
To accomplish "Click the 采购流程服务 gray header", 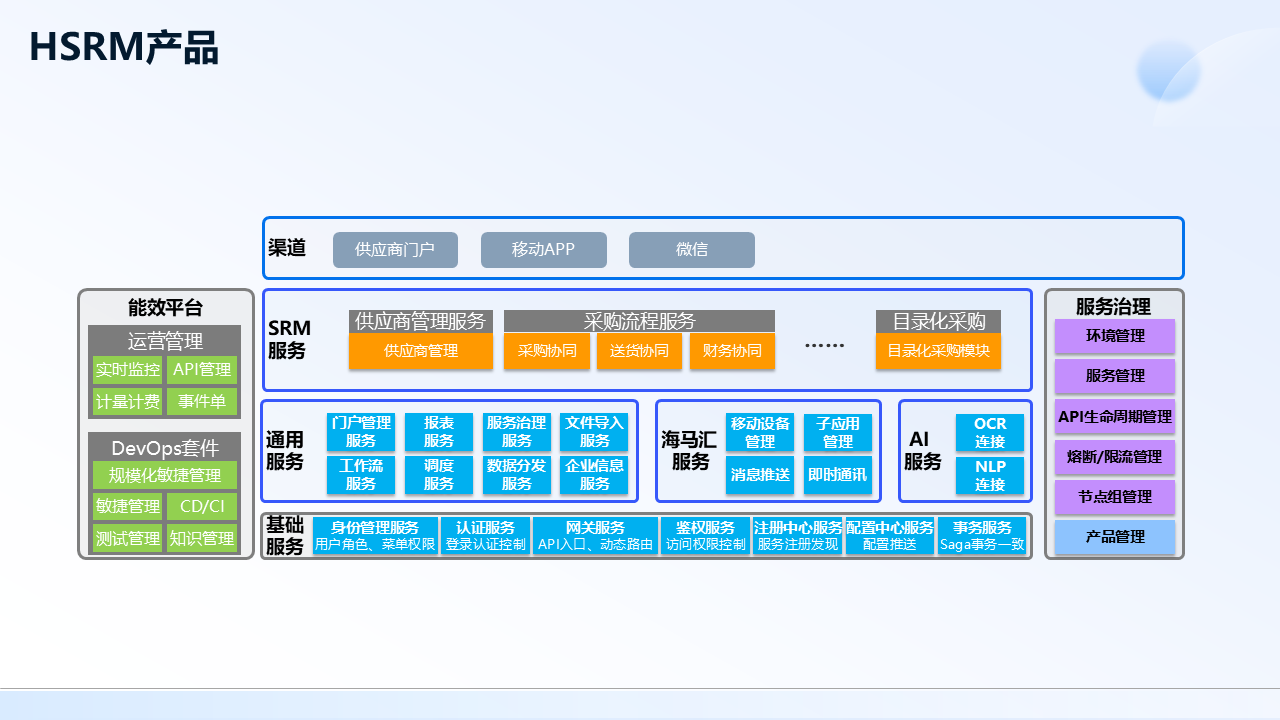I will tap(640, 321).
